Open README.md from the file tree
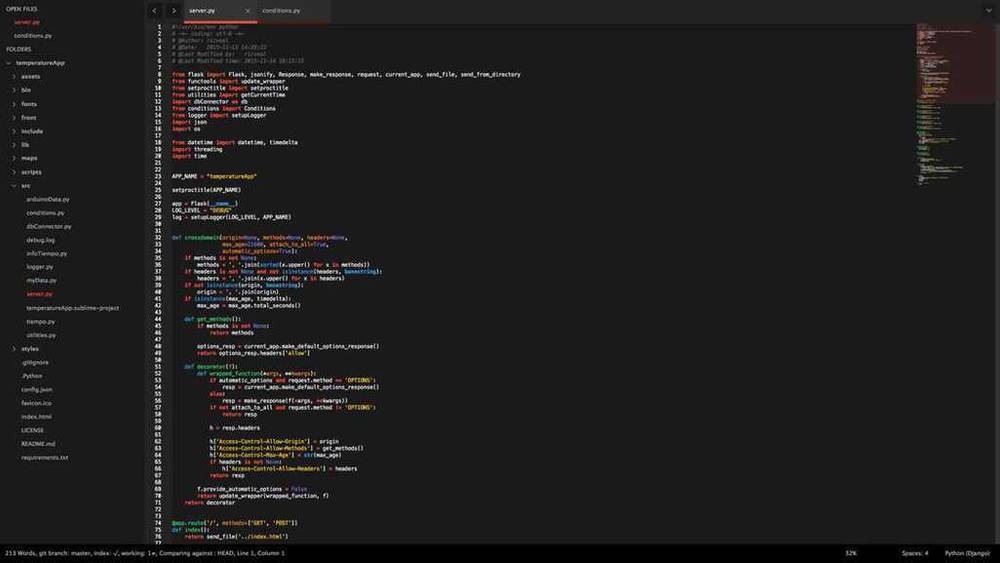1000x563 pixels. pyautogui.click(x=38, y=443)
